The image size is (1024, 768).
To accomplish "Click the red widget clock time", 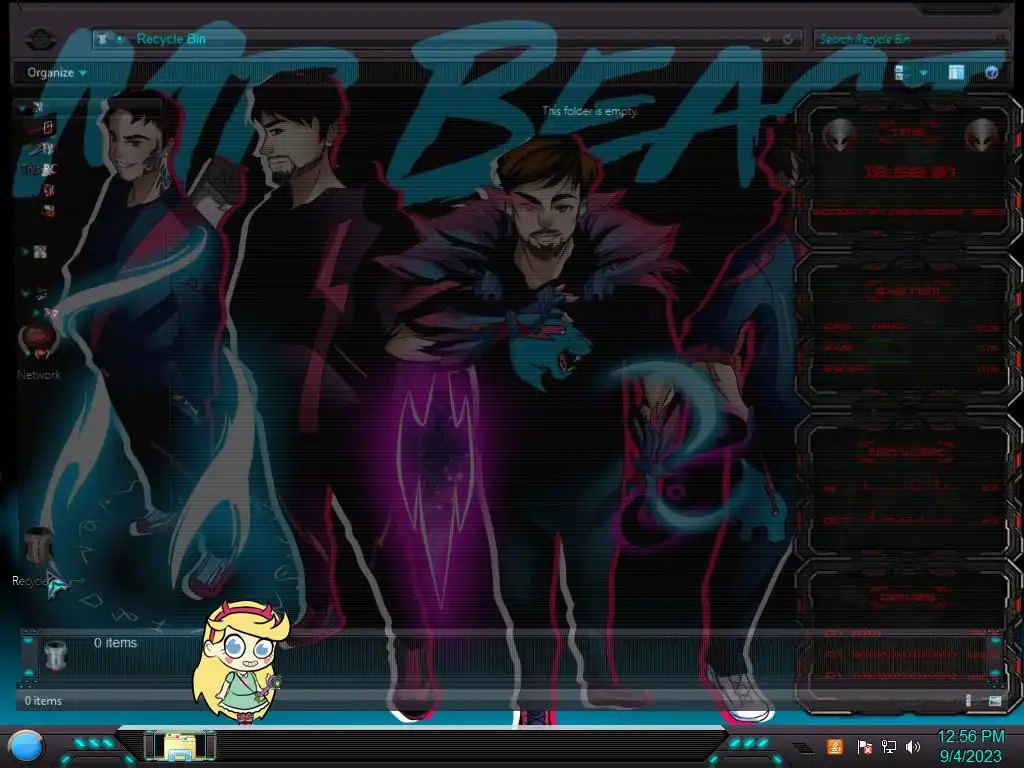I will click(909, 172).
